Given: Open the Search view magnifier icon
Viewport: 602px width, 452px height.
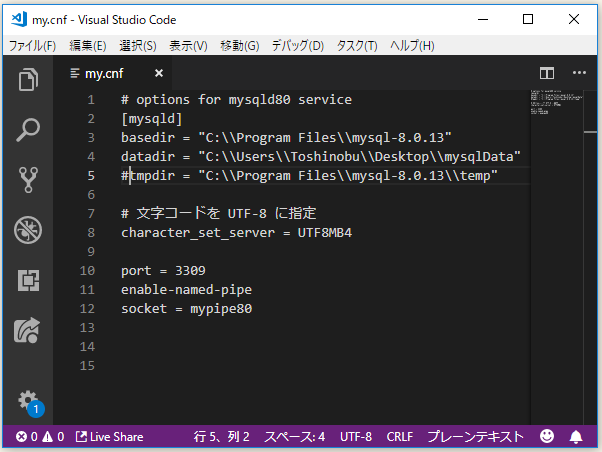Looking at the screenshot, I should [x=28, y=130].
